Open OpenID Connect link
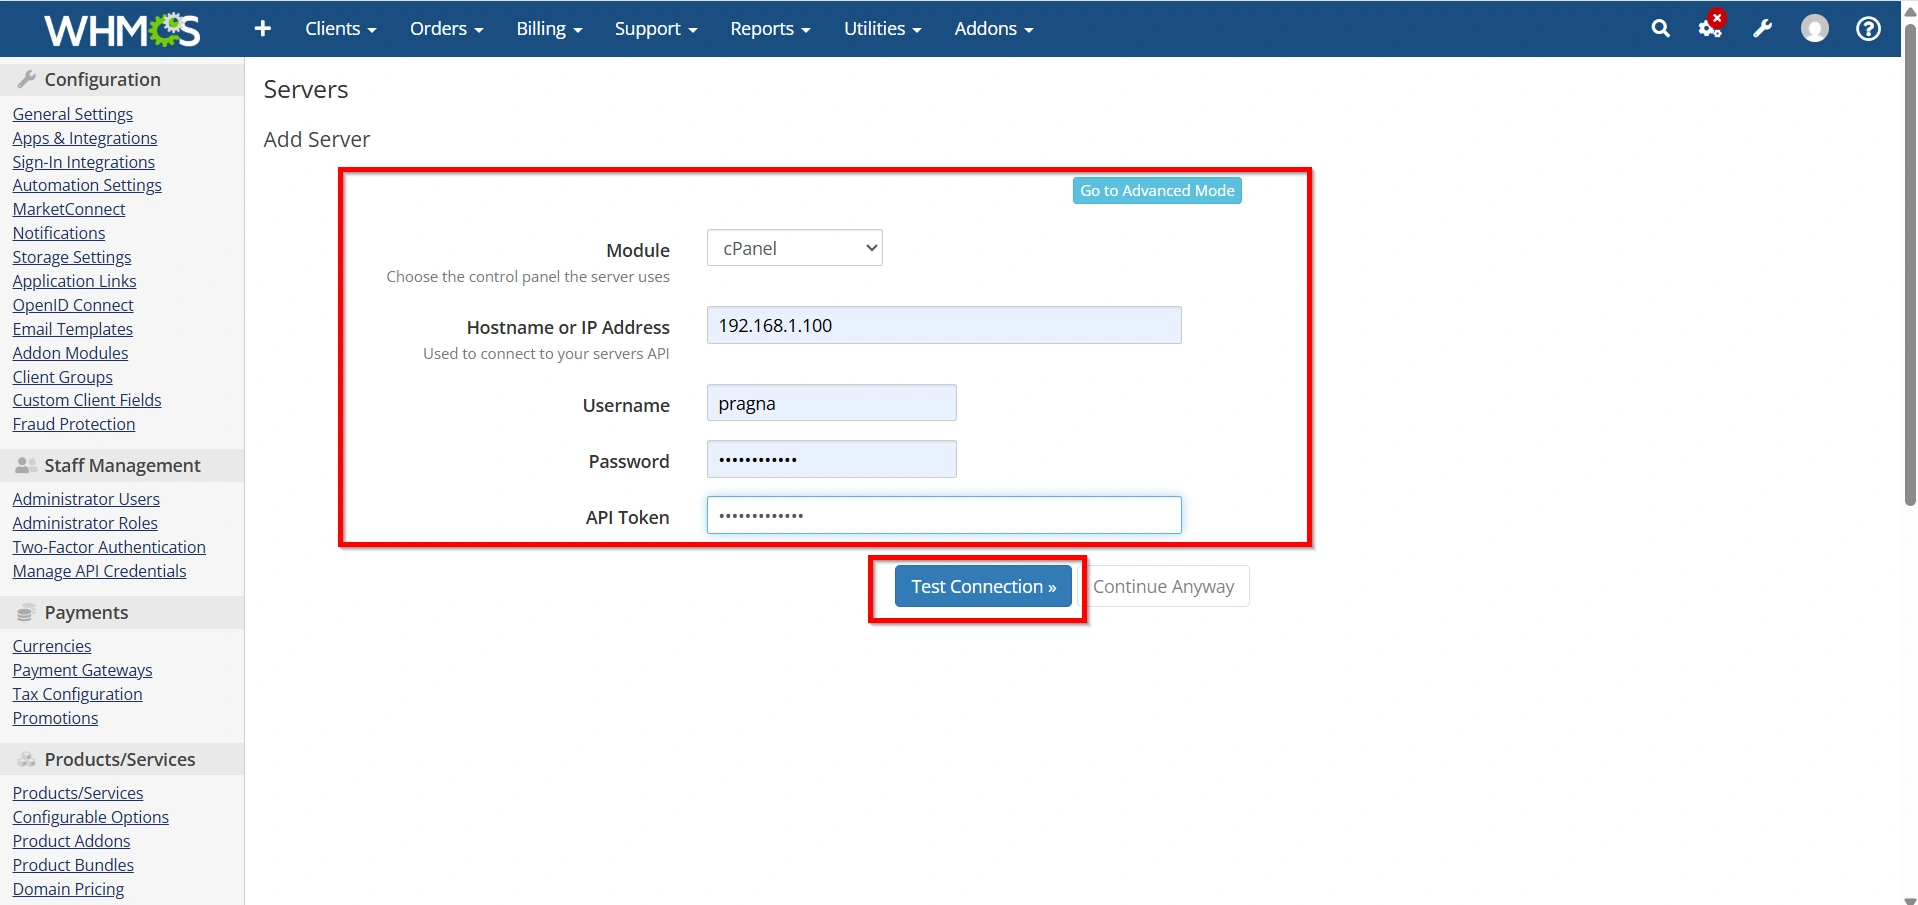Image resolution: width=1918 pixels, height=905 pixels. point(73,305)
